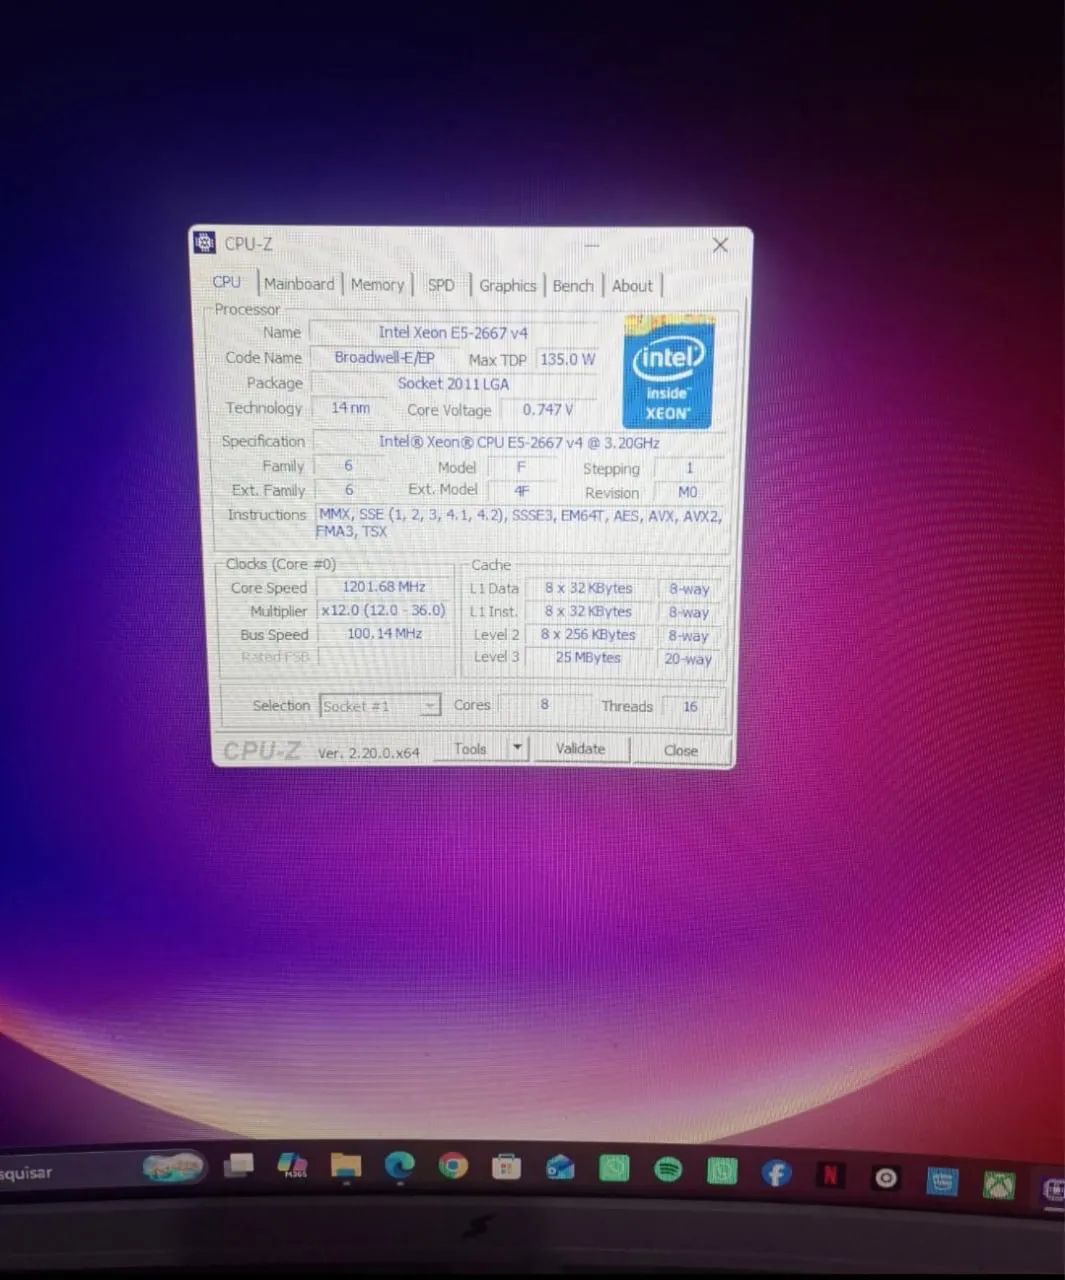Launch Netflix from the taskbar

click(830, 1174)
